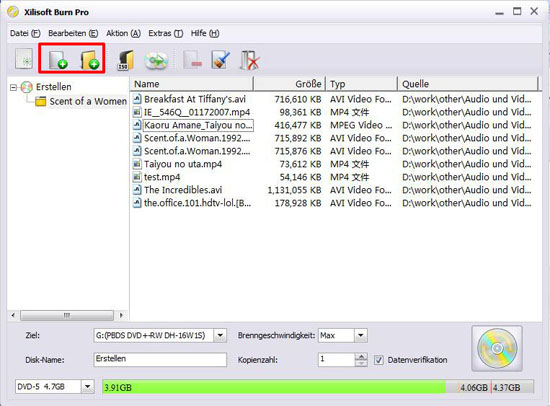Click the file icon beside The Incredibles.avi
Viewport: 550px width, 406px height.
click(x=137, y=190)
